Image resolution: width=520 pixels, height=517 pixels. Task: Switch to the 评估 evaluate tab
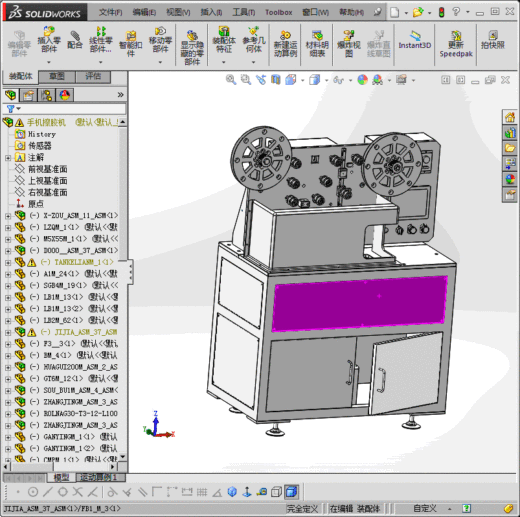pos(93,76)
